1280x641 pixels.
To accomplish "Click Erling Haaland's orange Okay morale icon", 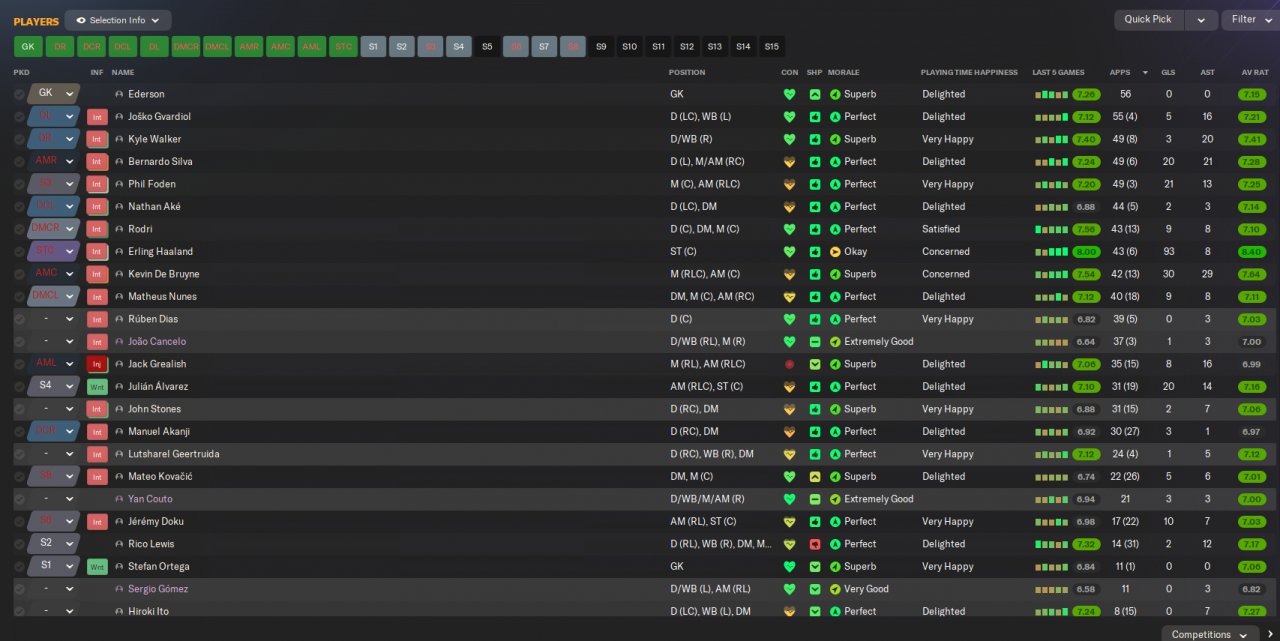I will pos(835,252).
